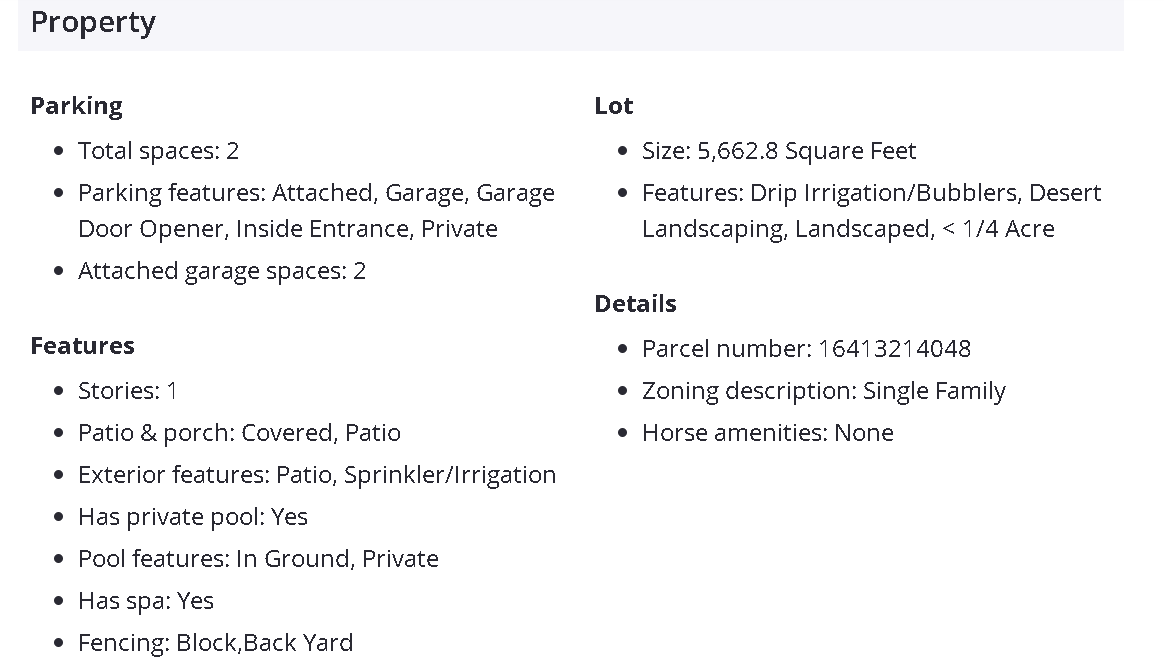Viewport: 1164px width, 670px height.
Task: Click the Patio & porch entry
Action: tap(239, 433)
